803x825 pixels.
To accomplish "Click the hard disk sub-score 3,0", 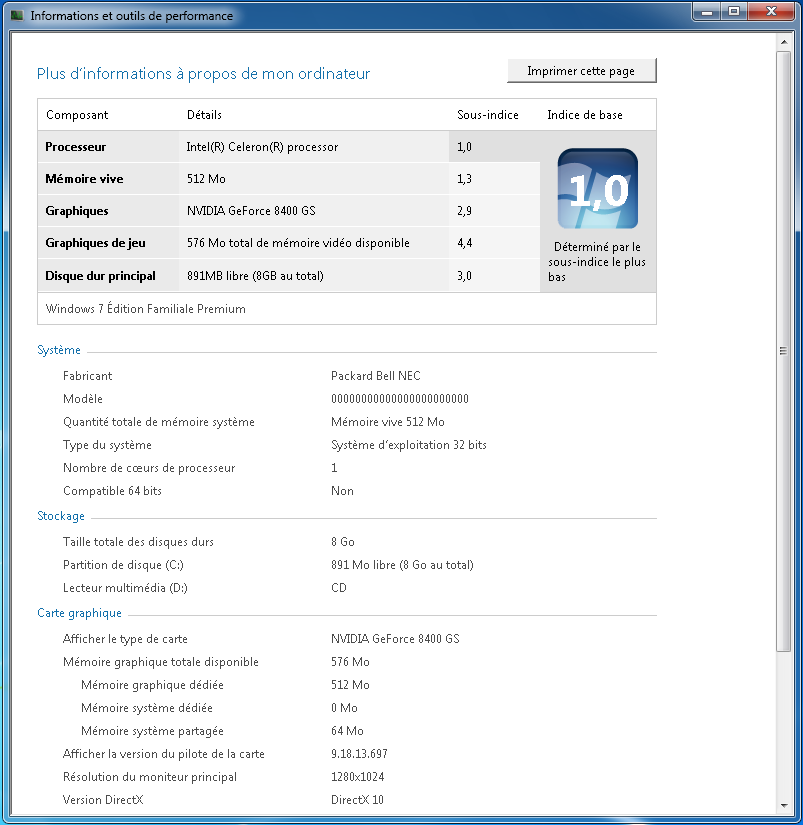I will tap(464, 276).
